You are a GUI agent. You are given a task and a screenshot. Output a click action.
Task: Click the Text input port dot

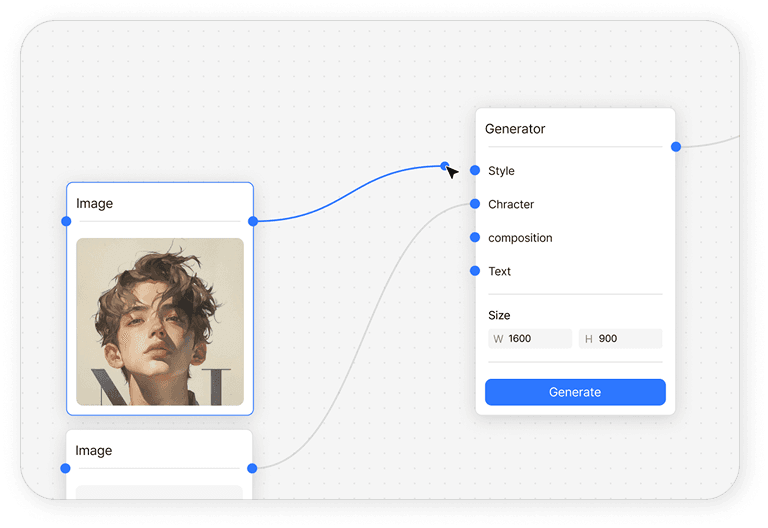pos(475,271)
